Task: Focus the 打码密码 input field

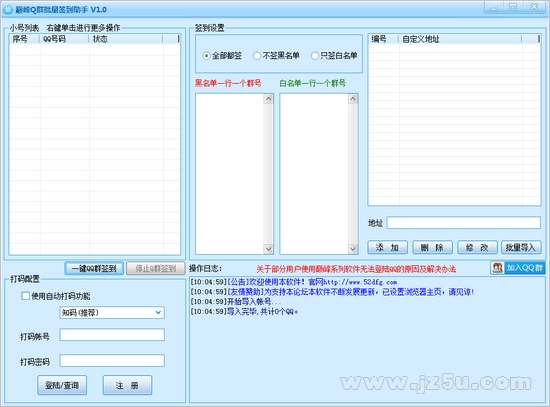Action: coord(112,361)
